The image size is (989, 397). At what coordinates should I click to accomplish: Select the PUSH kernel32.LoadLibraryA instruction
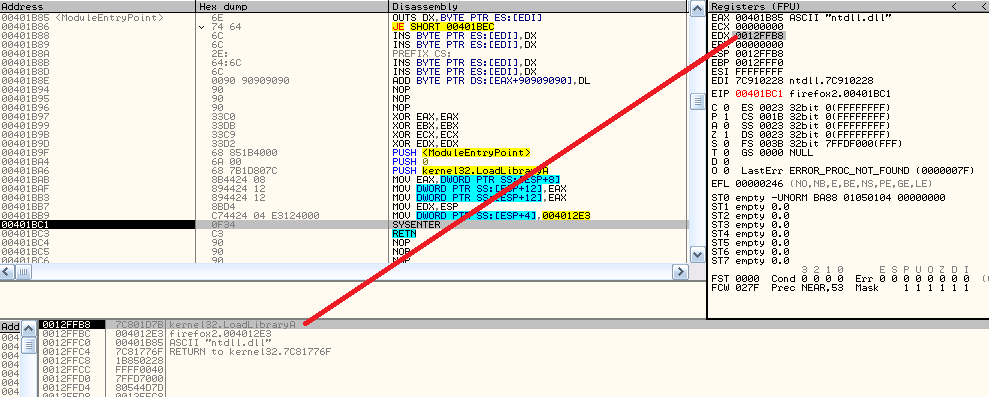tap(470, 170)
